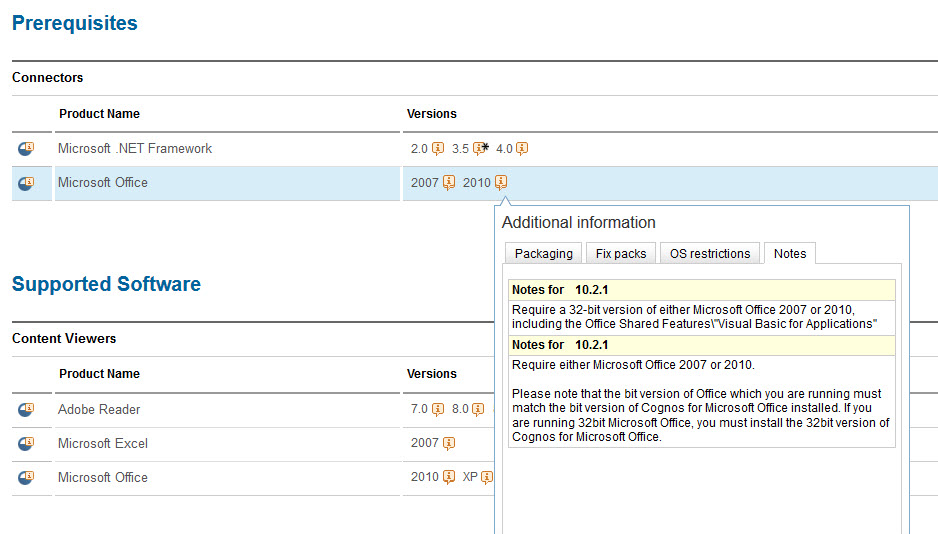Screen dimensions: 938x534
Task: Select the Notes tab
Action: [790, 254]
